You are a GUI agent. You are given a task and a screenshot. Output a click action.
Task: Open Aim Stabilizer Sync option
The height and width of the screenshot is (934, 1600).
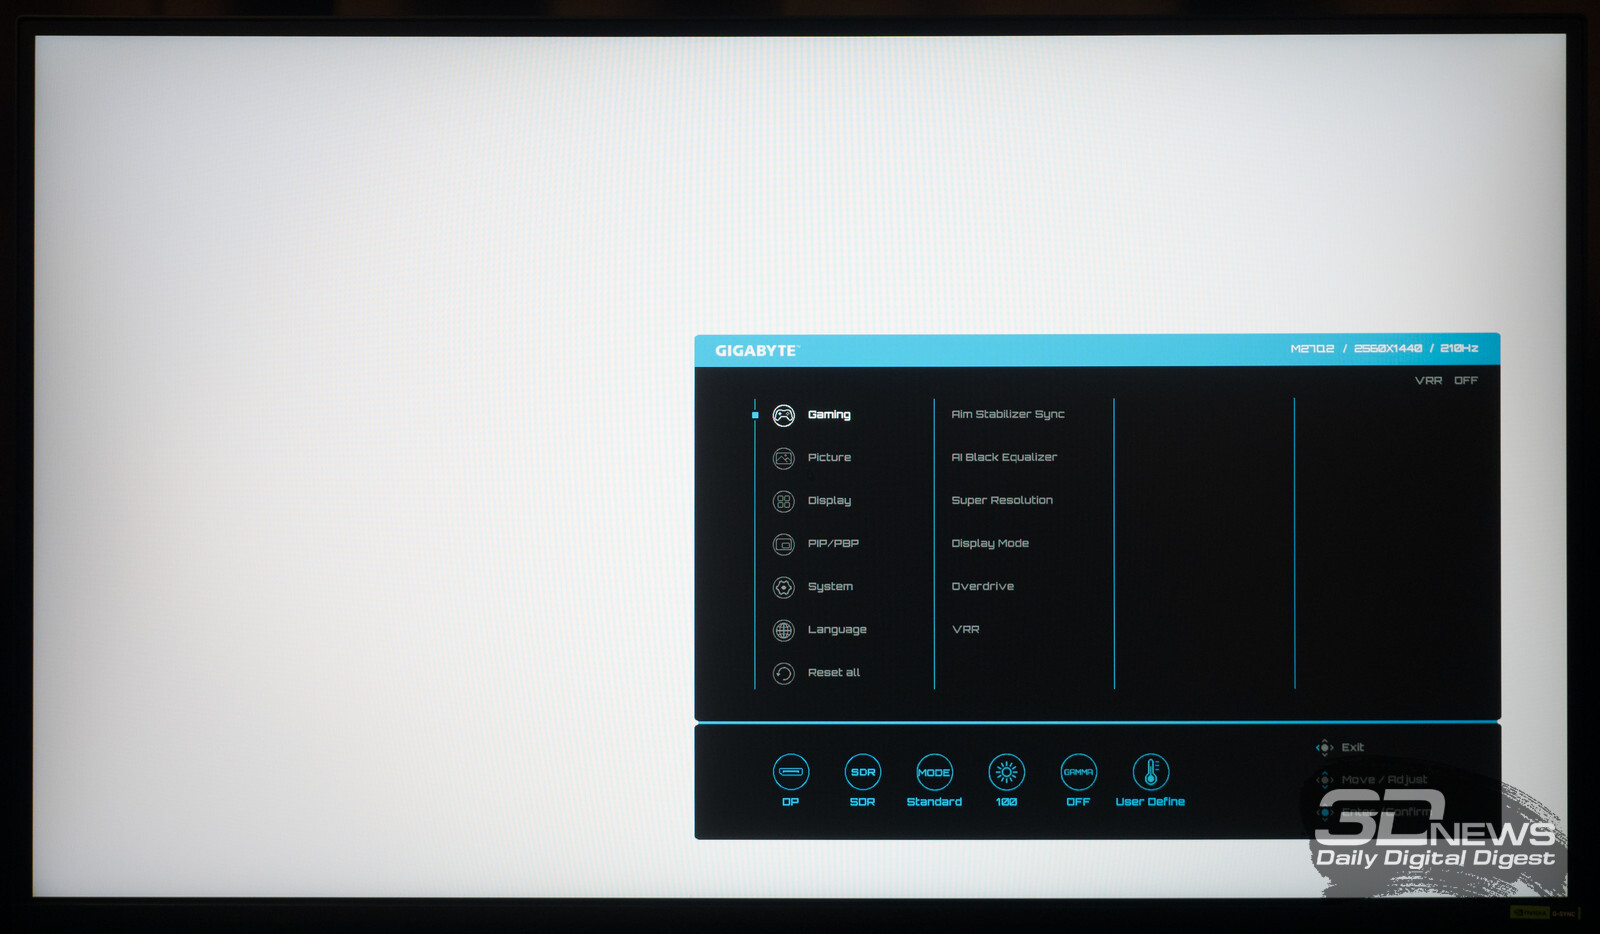click(1008, 414)
